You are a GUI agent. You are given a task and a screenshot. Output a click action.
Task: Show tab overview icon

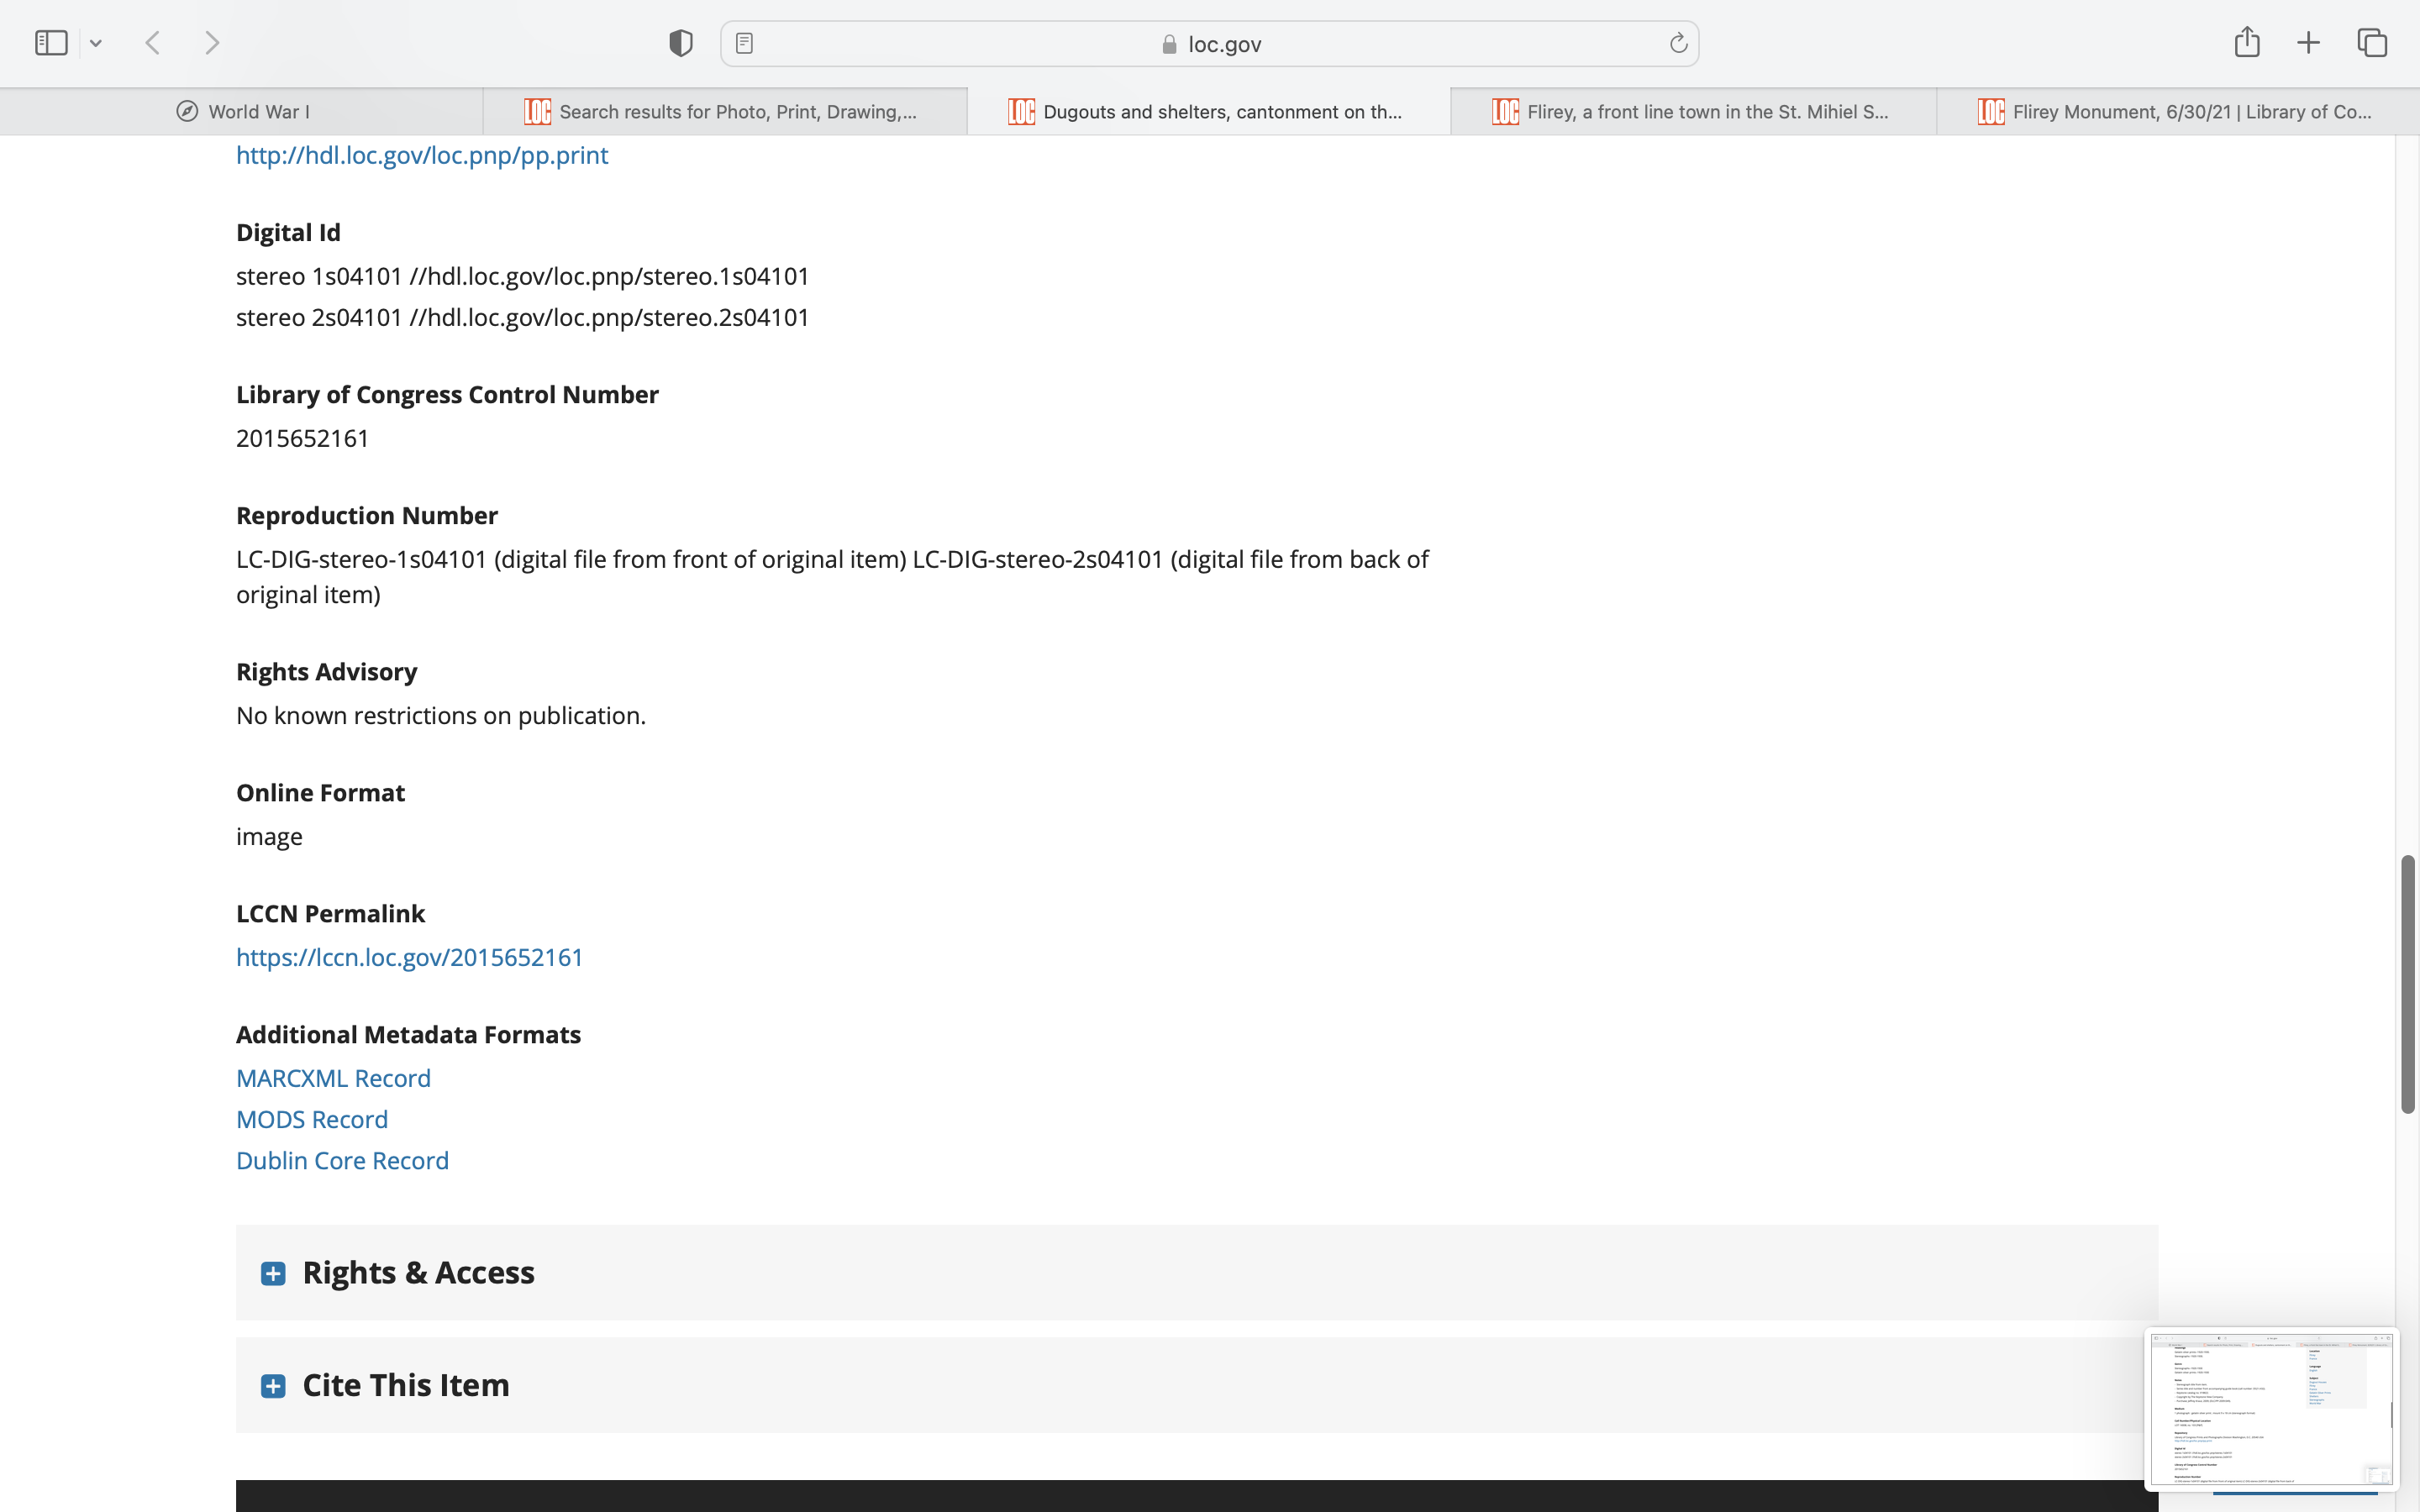click(x=2372, y=43)
